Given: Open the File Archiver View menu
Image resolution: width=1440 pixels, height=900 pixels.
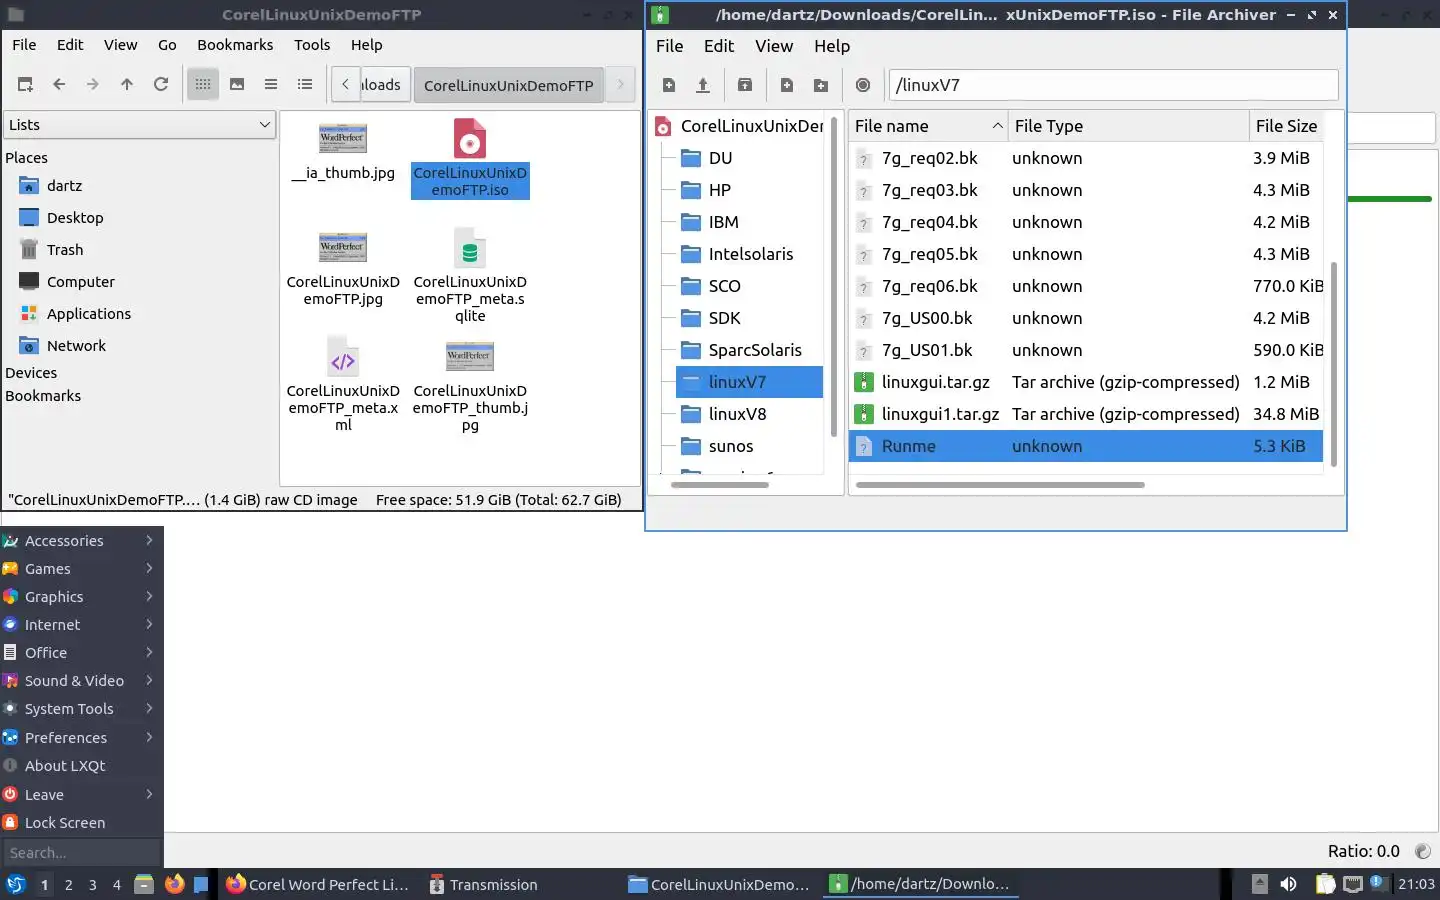Looking at the screenshot, I should pyautogui.click(x=774, y=46).
